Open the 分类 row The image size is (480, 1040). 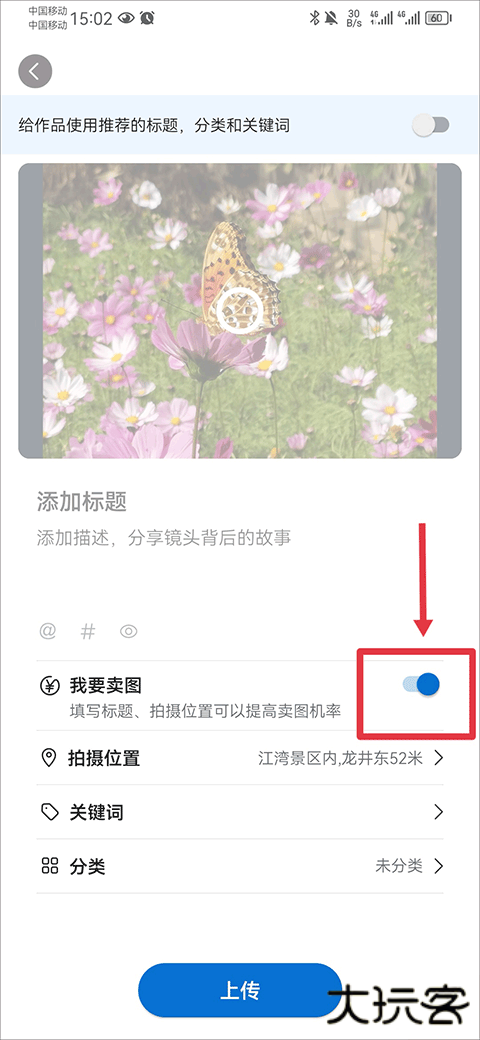point(240,866)
